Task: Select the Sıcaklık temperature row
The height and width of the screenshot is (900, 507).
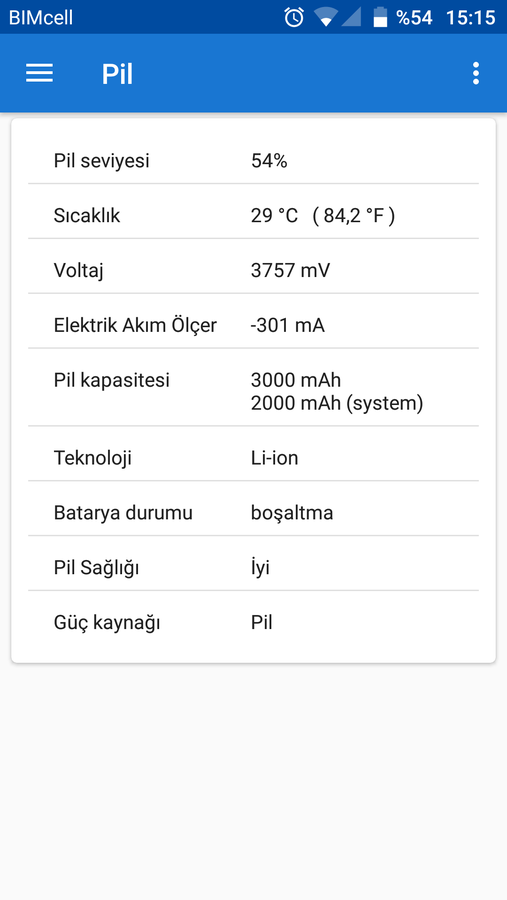Action: pyautogui.click(x=253, y=216)
